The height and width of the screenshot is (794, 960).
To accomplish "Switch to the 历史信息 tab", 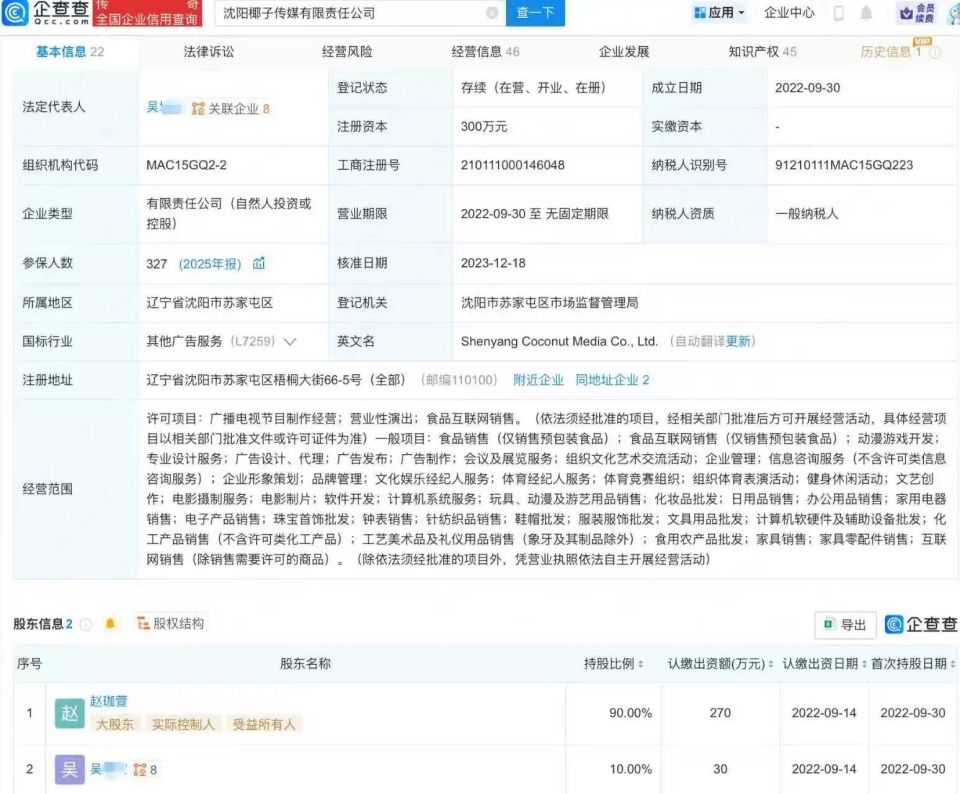I will (x=890, y=52).
